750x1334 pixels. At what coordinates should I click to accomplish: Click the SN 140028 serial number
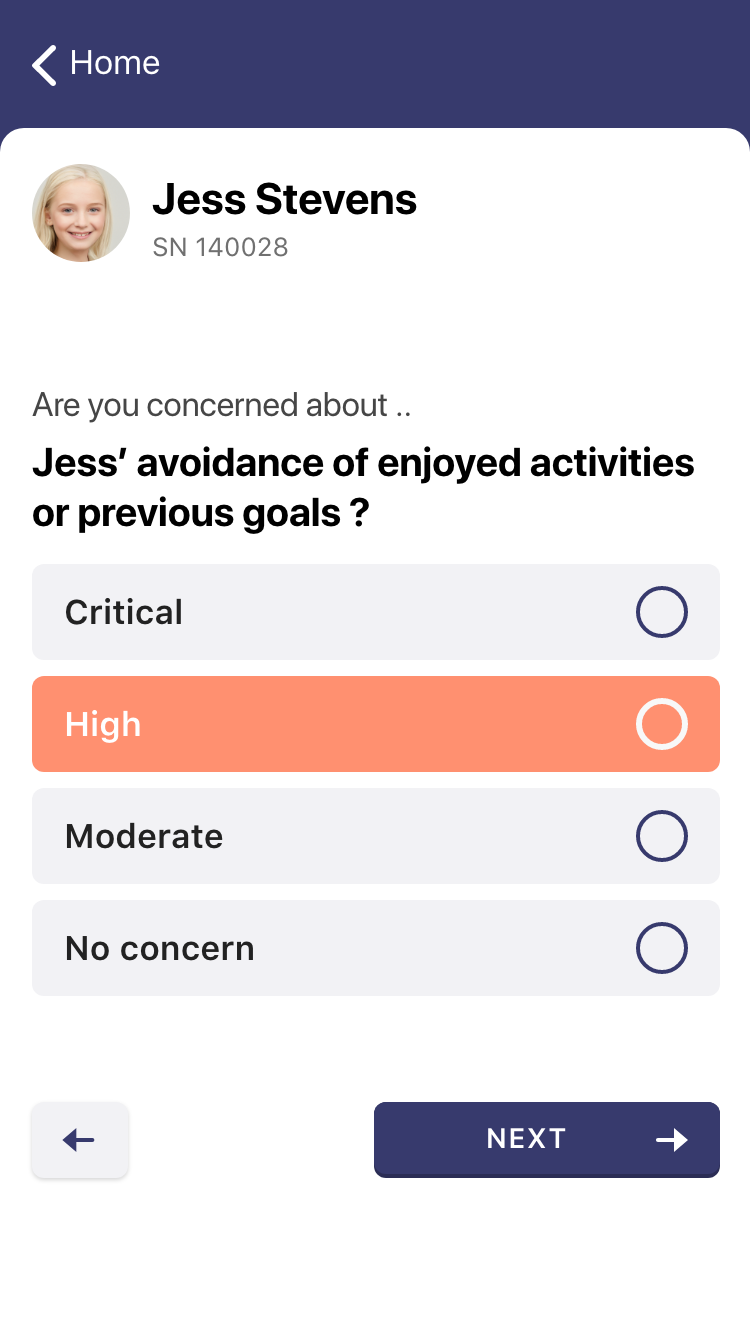[x=220, y=247]
